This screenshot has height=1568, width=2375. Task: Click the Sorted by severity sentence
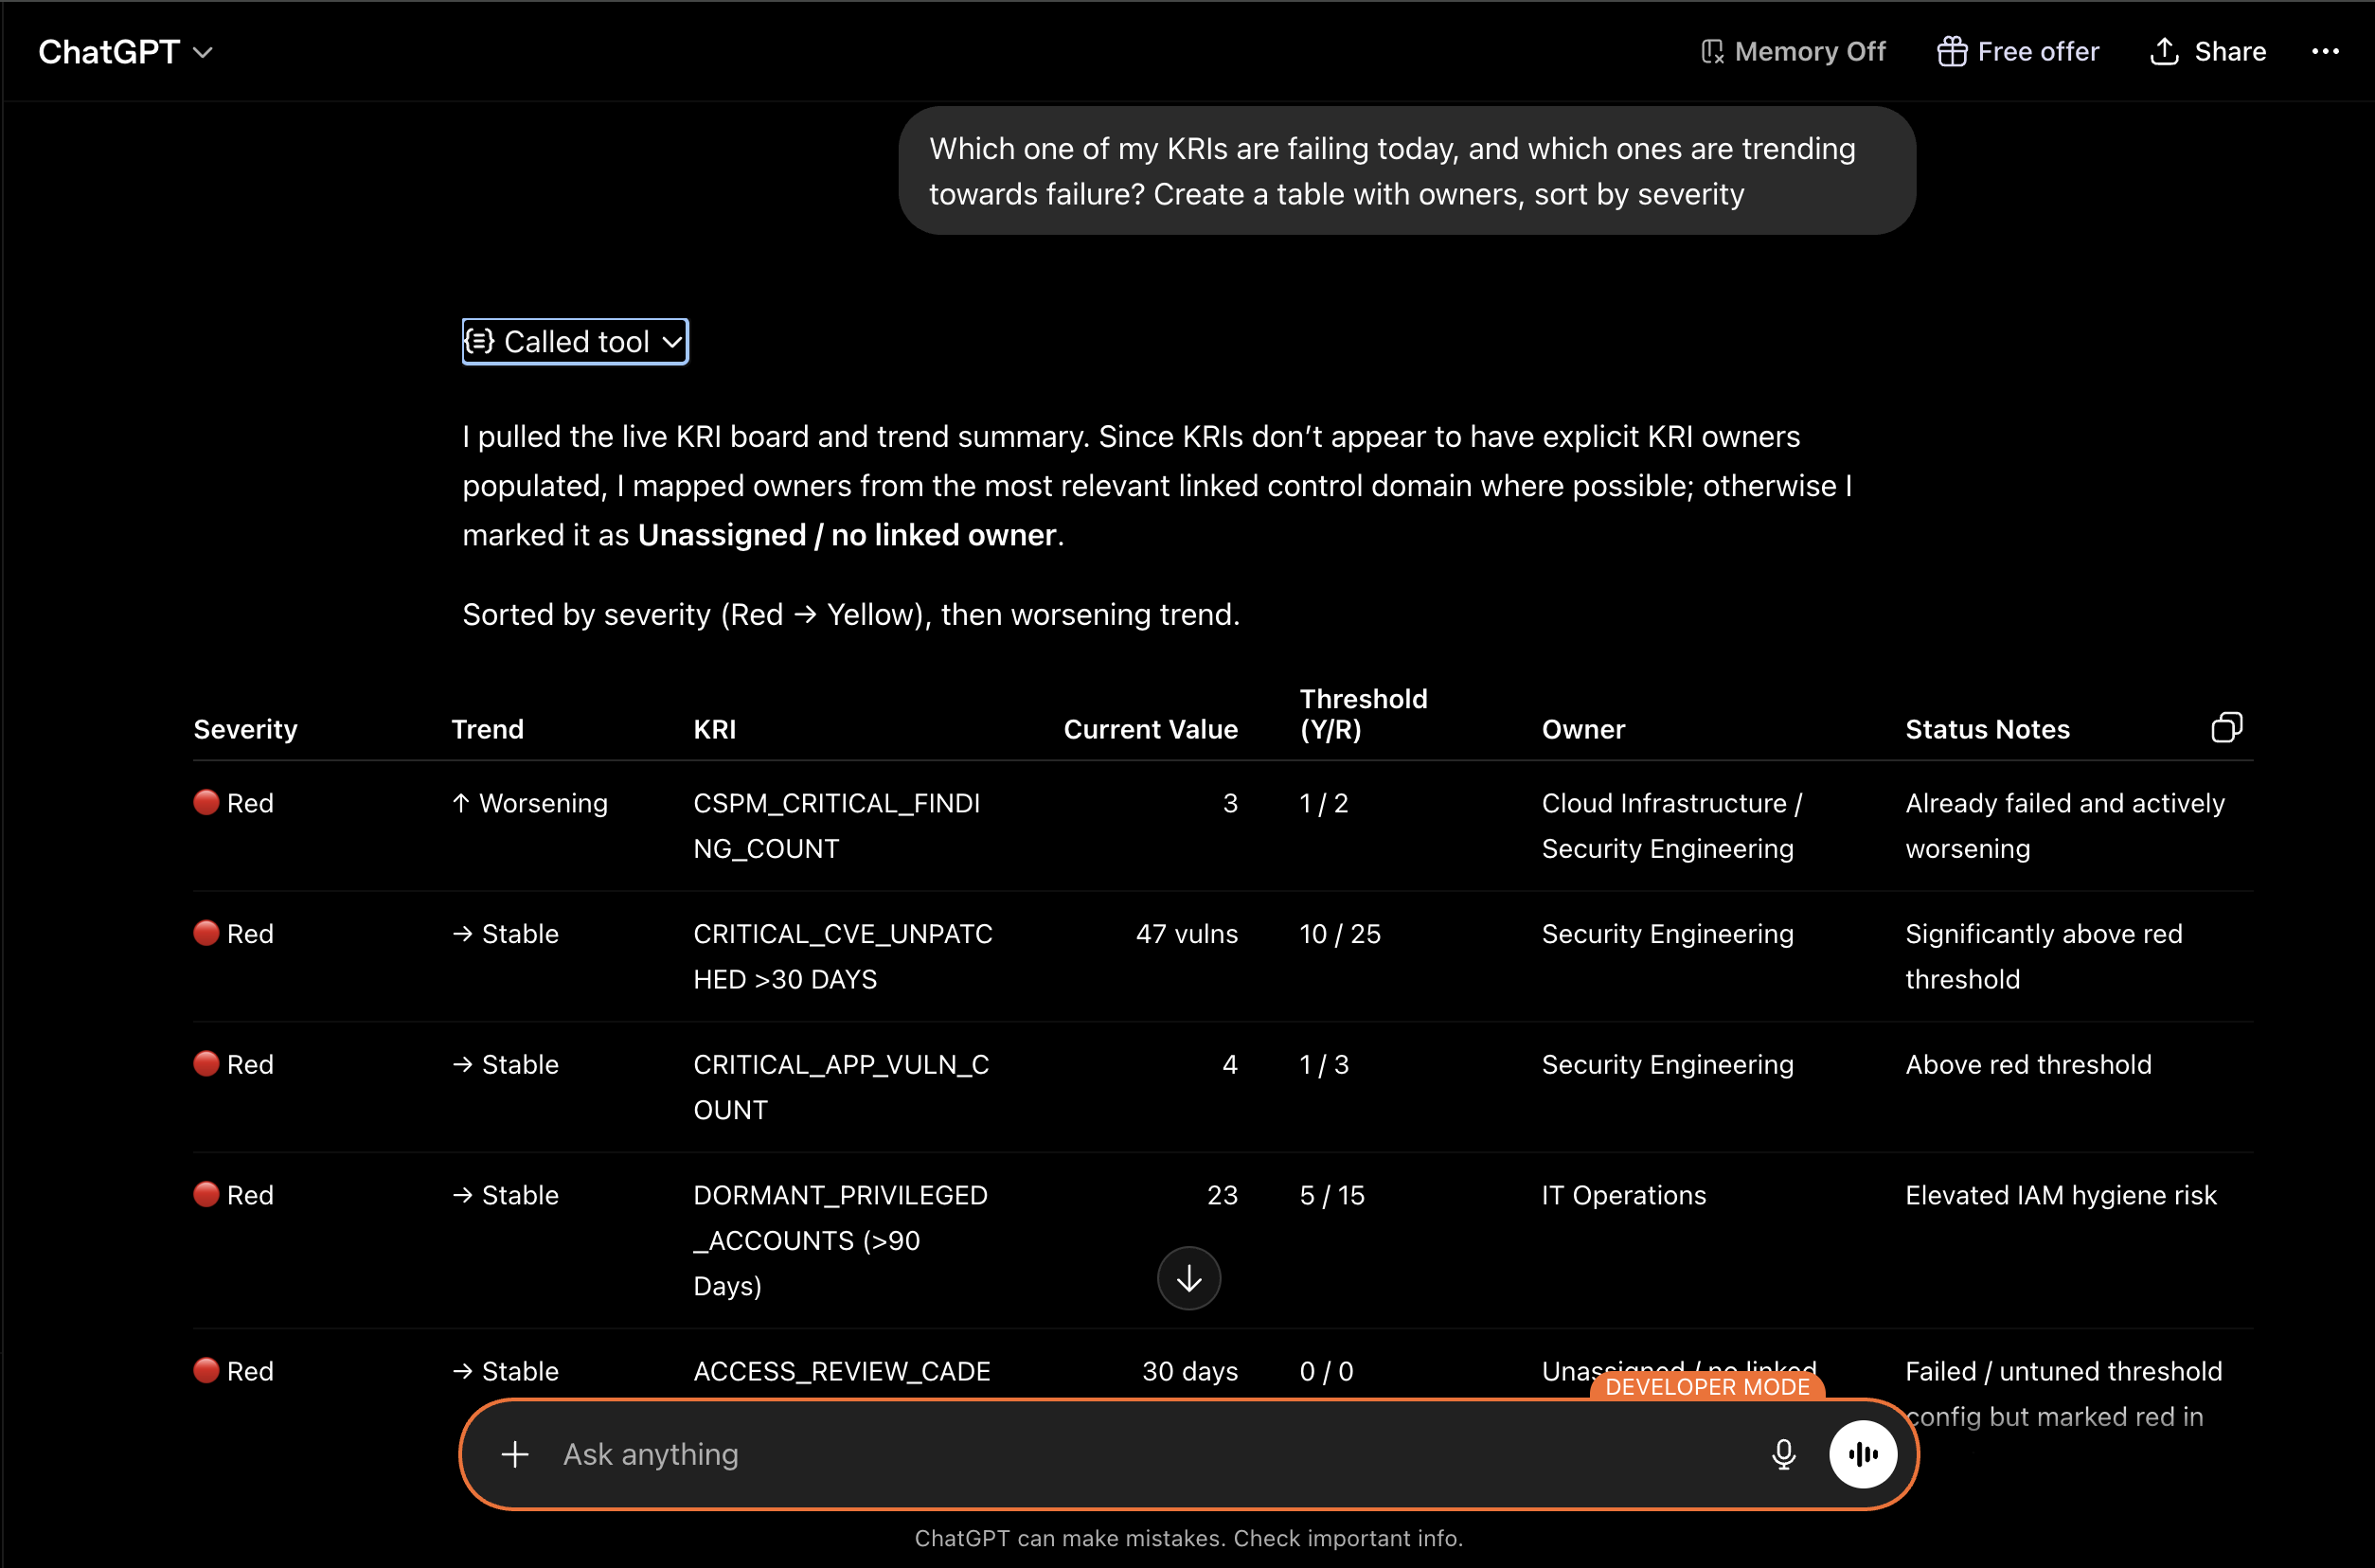coord(851,614)
